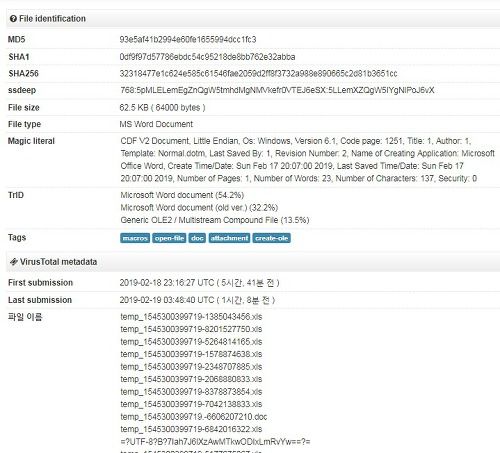Click the line 'Microsoft Word document (54.2%)'
This screenshot has height=453, width=500.
point(182,195)
